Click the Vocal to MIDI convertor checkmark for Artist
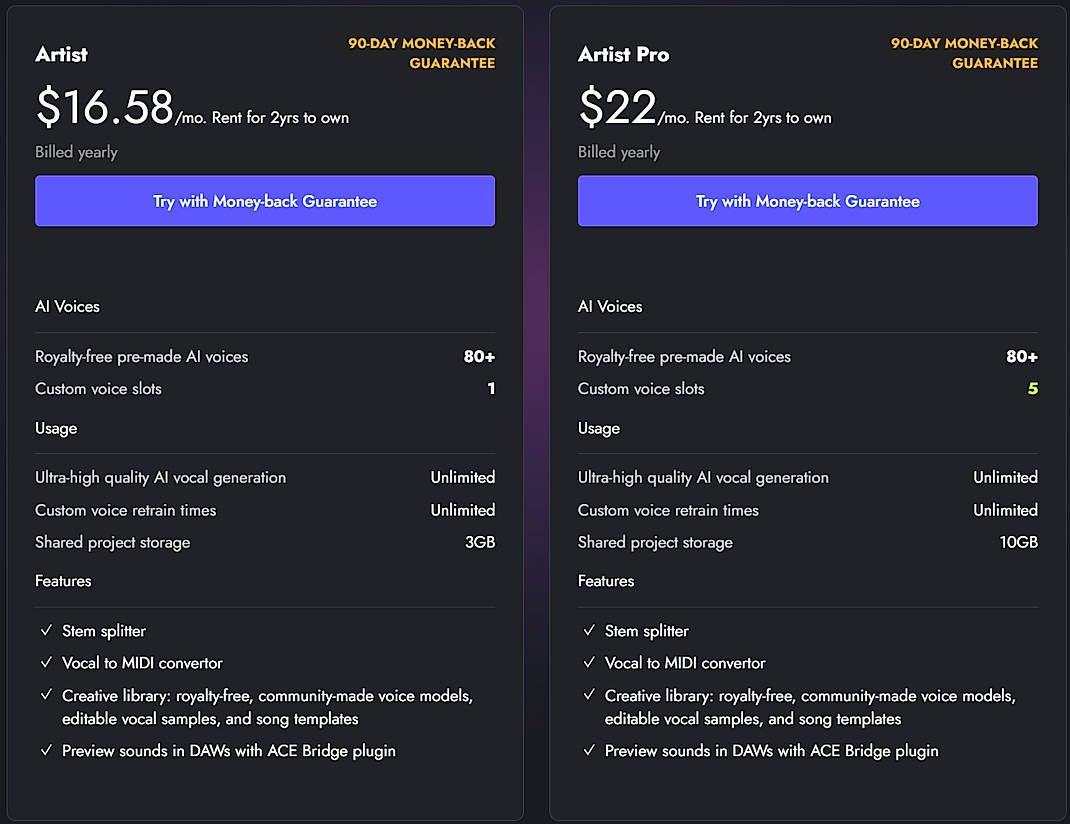This screenshot has width=1070, height=824. tap(46, 663)
